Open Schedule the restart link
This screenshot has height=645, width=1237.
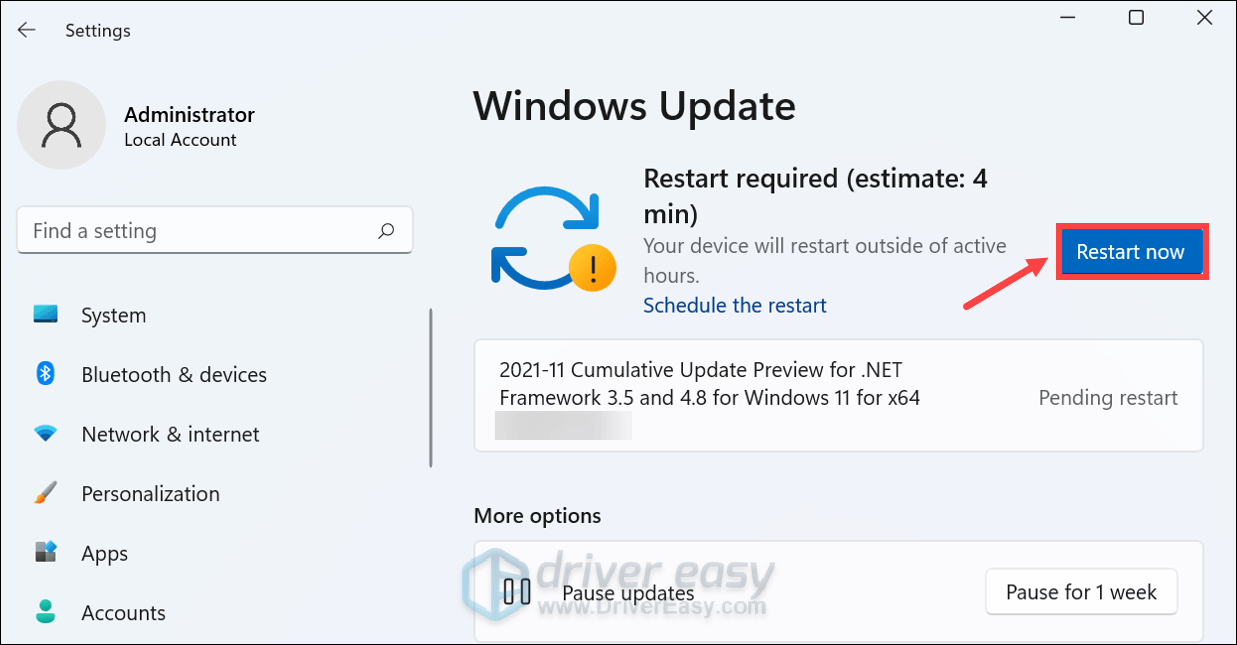(735, 305)
